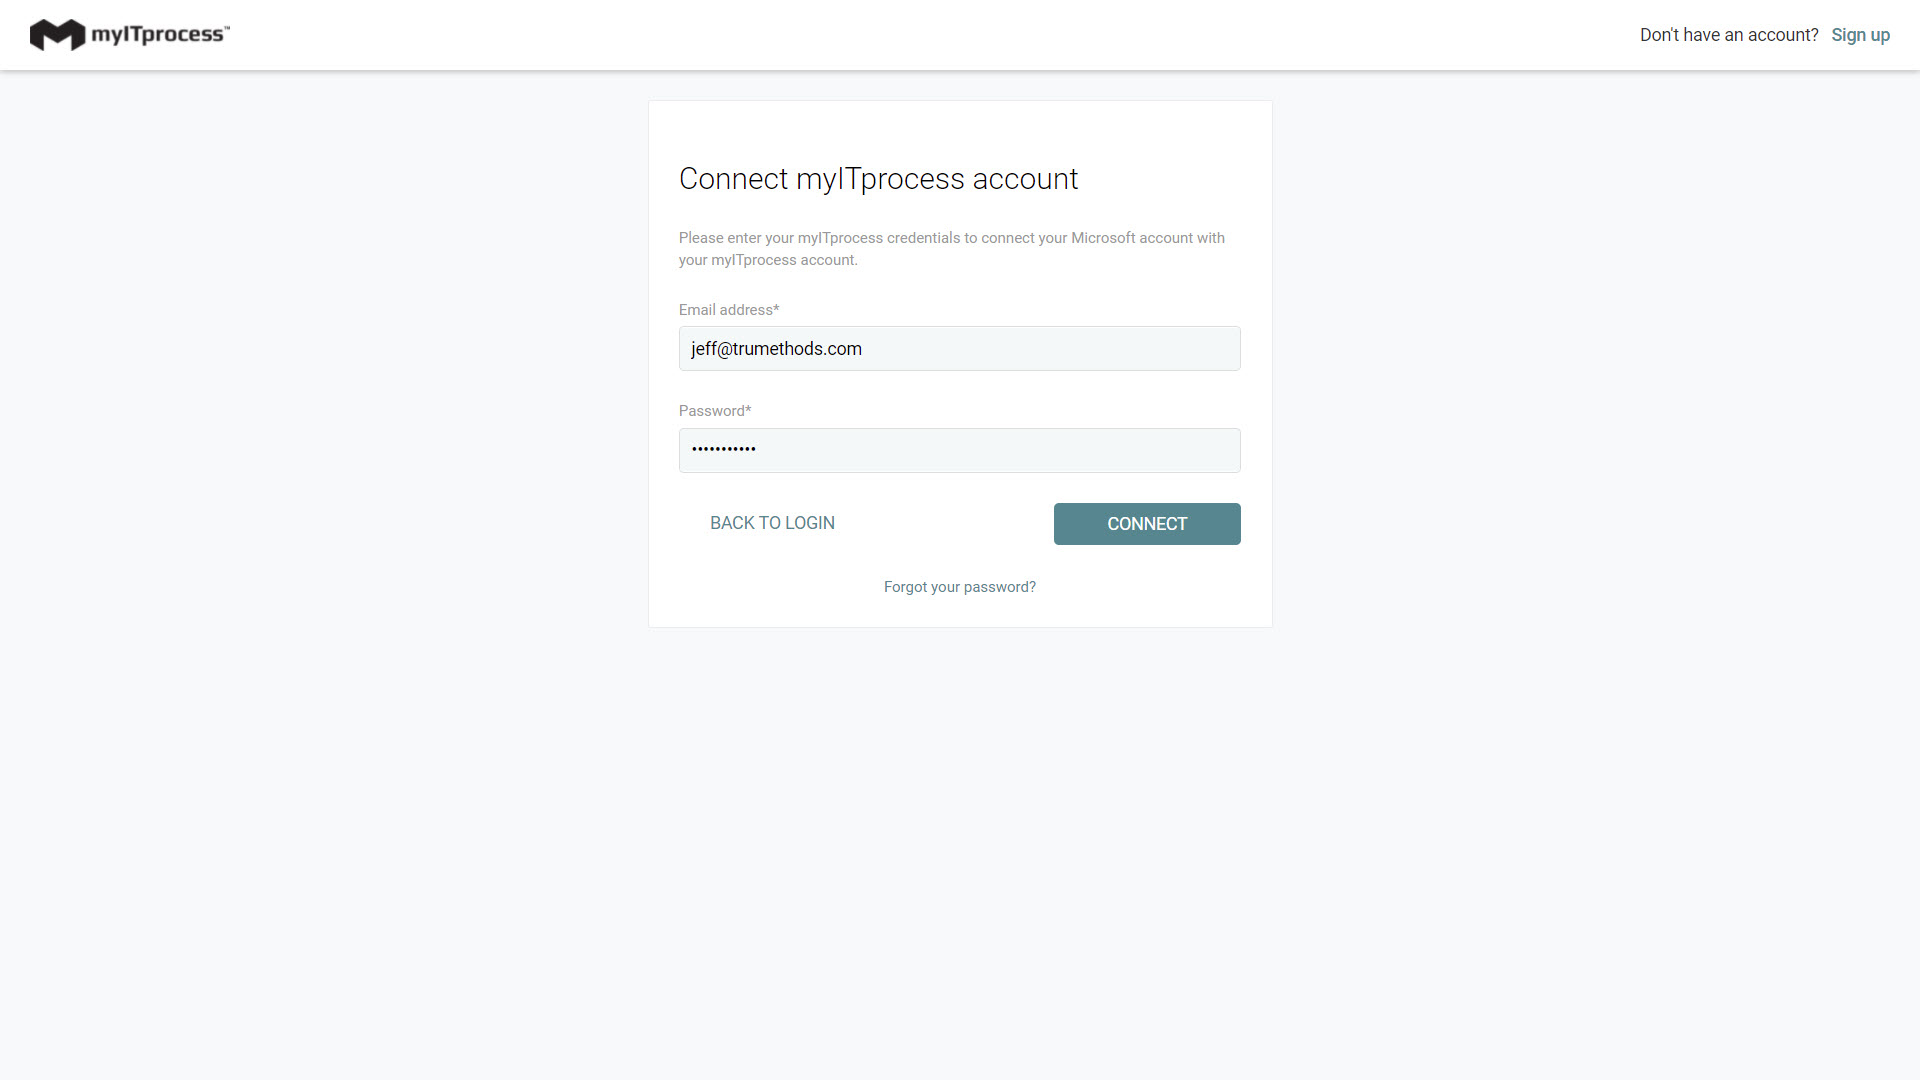Click the myITprocess M logo icon
Viewport: 1920px width, 1080px height.
(x=57, y=35)
